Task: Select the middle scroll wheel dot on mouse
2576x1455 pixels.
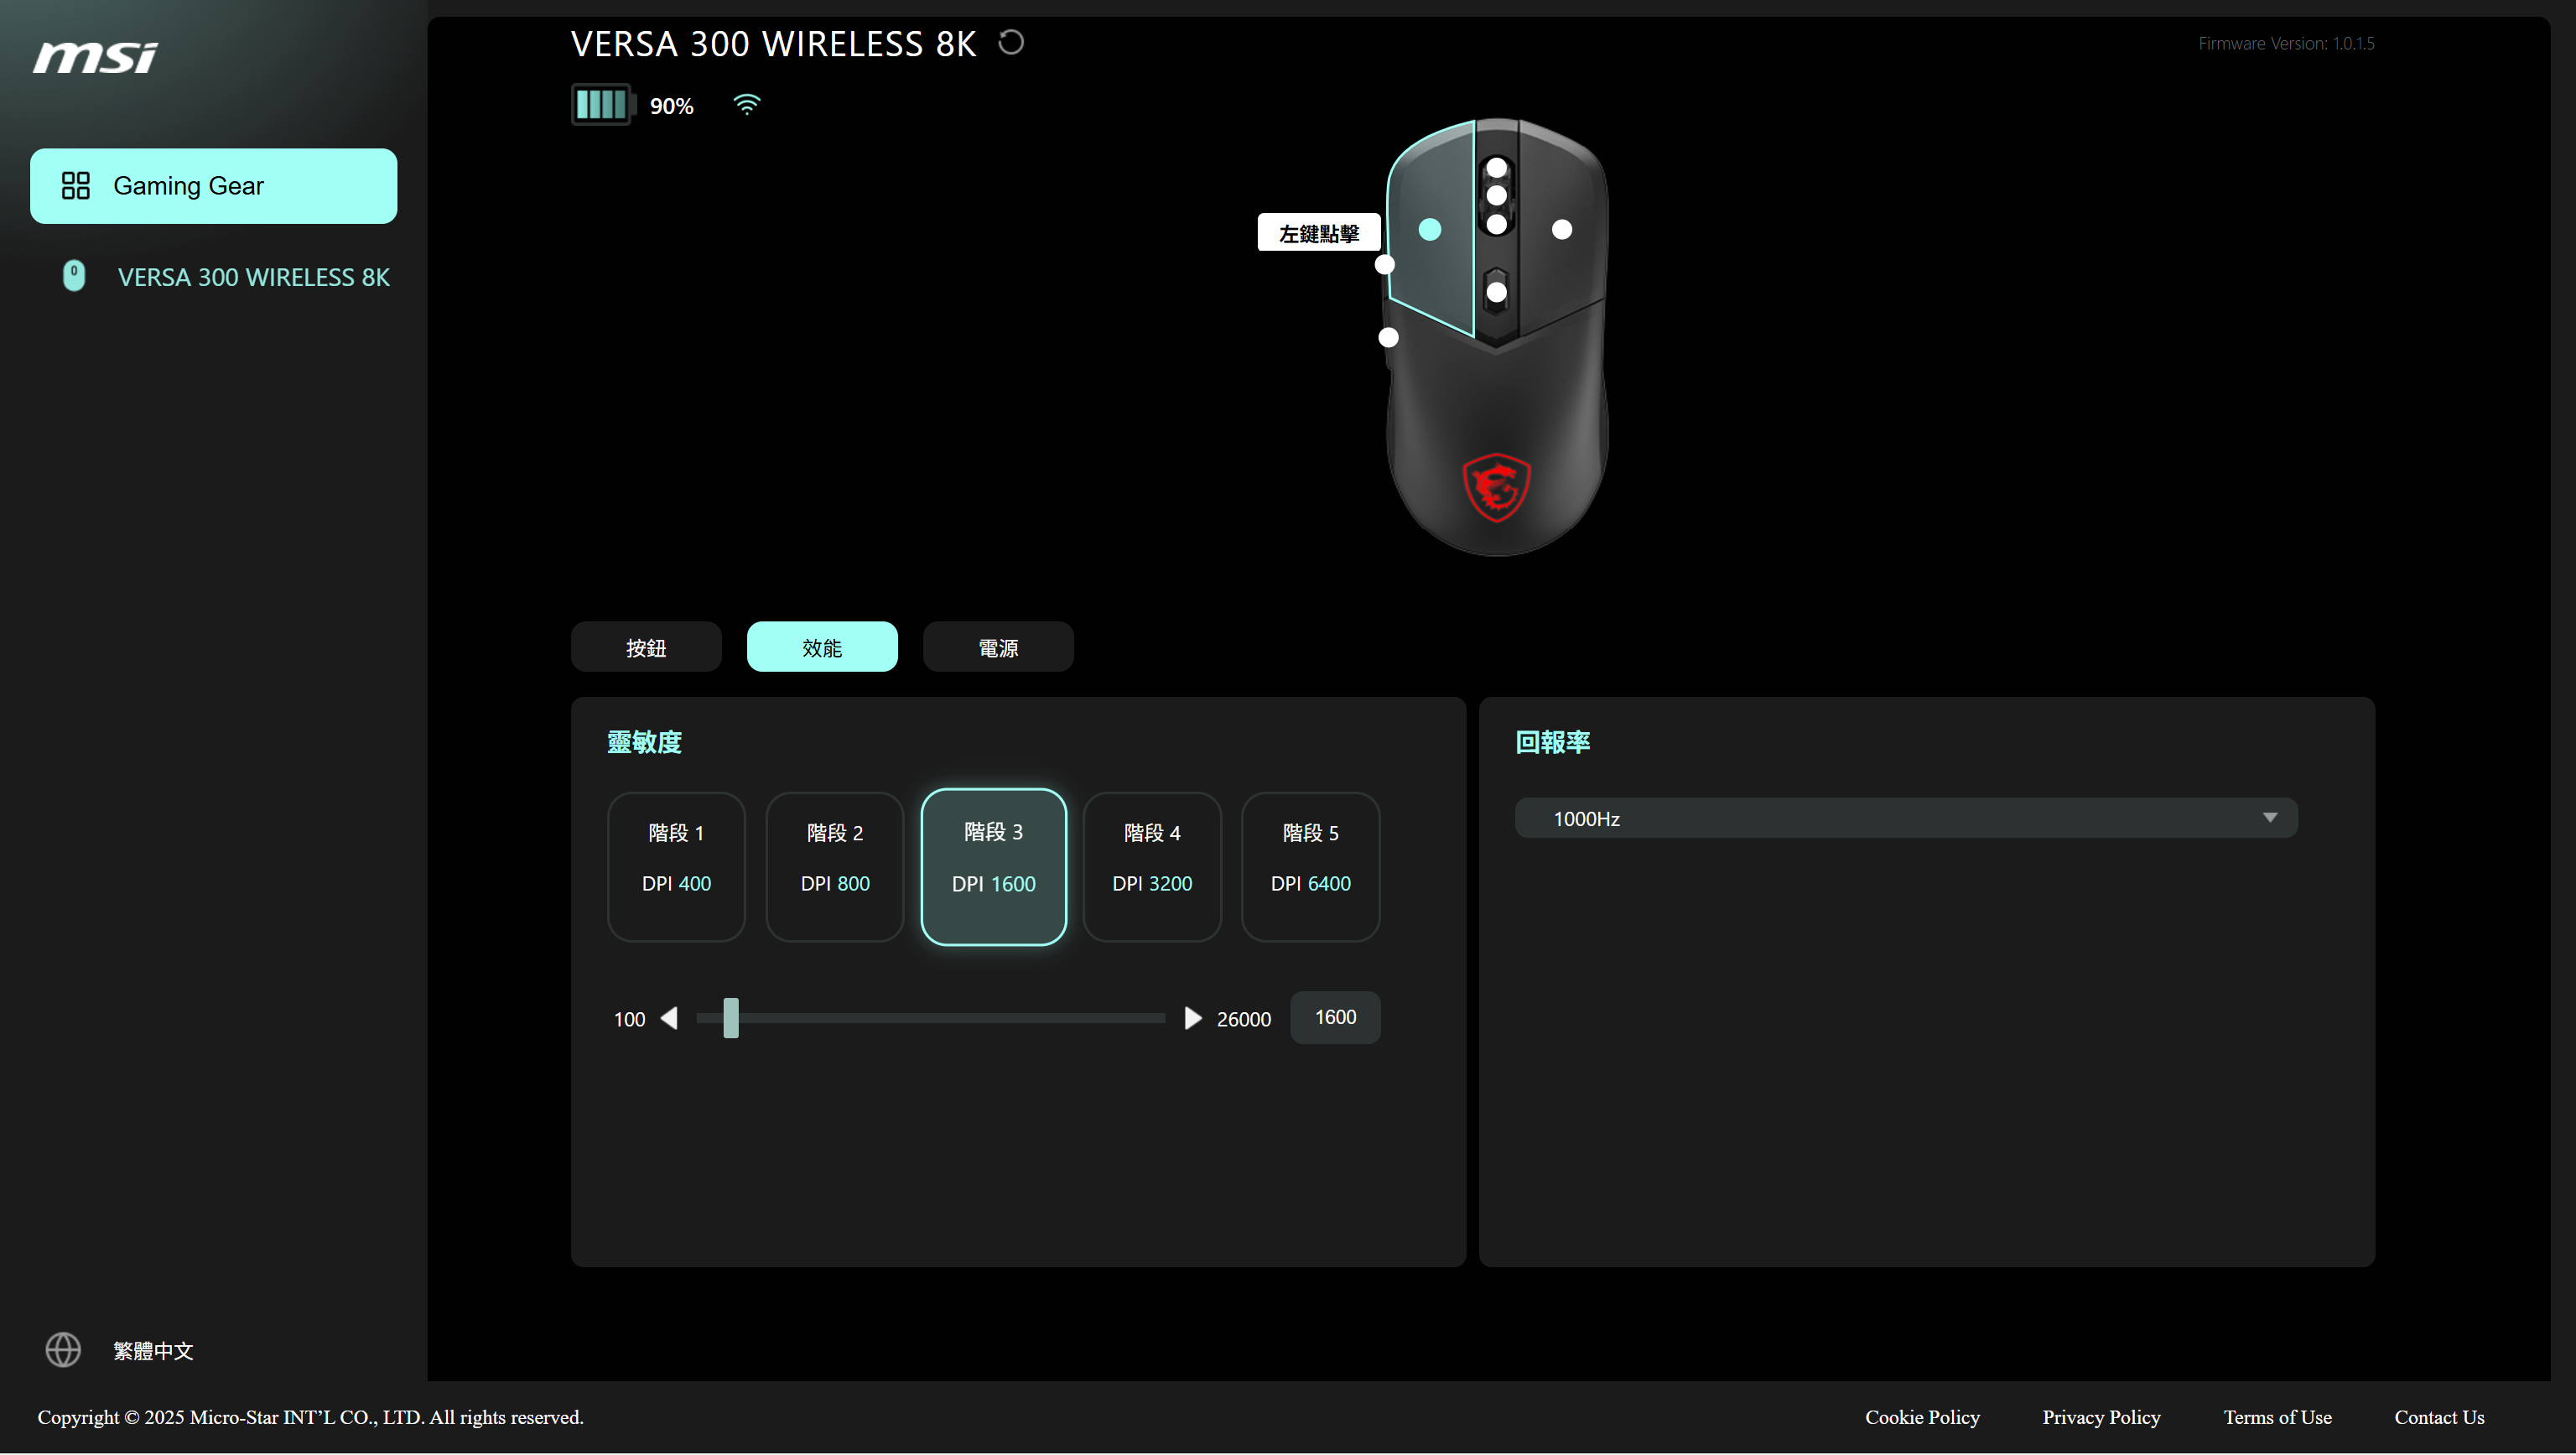Action: point(1497,195)
